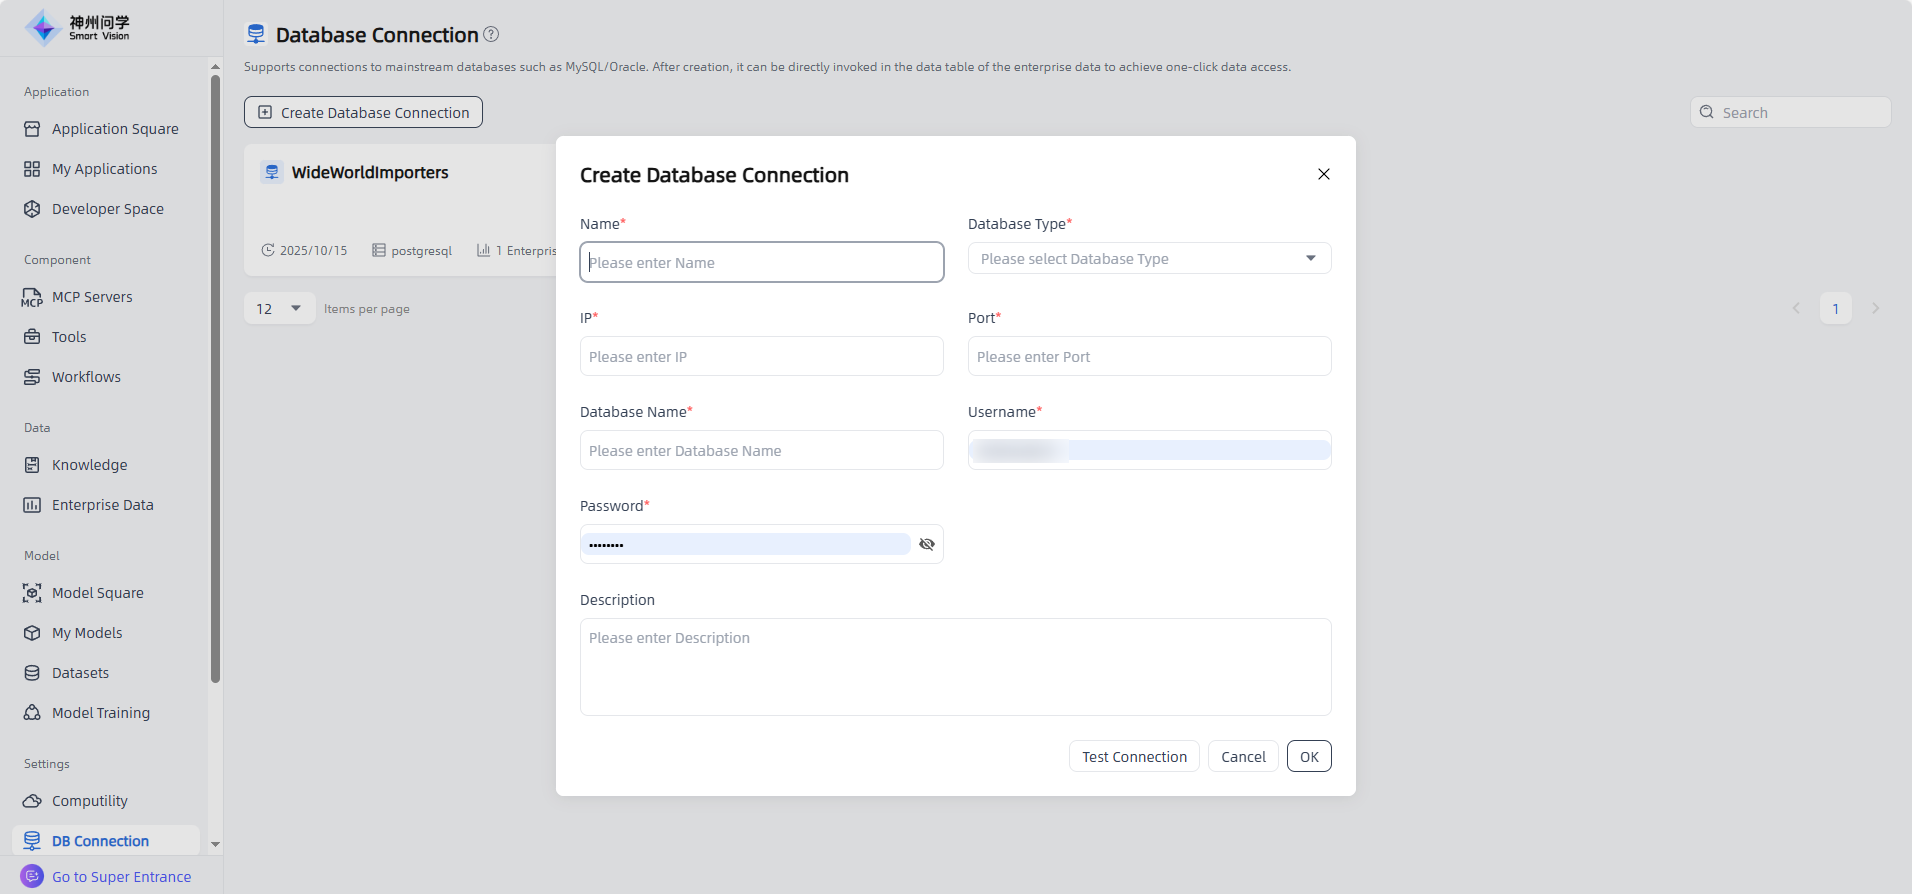Screen dimensions: 1912x894
Task: Click the Search box magnifier icon
Action: (1707, 113)
